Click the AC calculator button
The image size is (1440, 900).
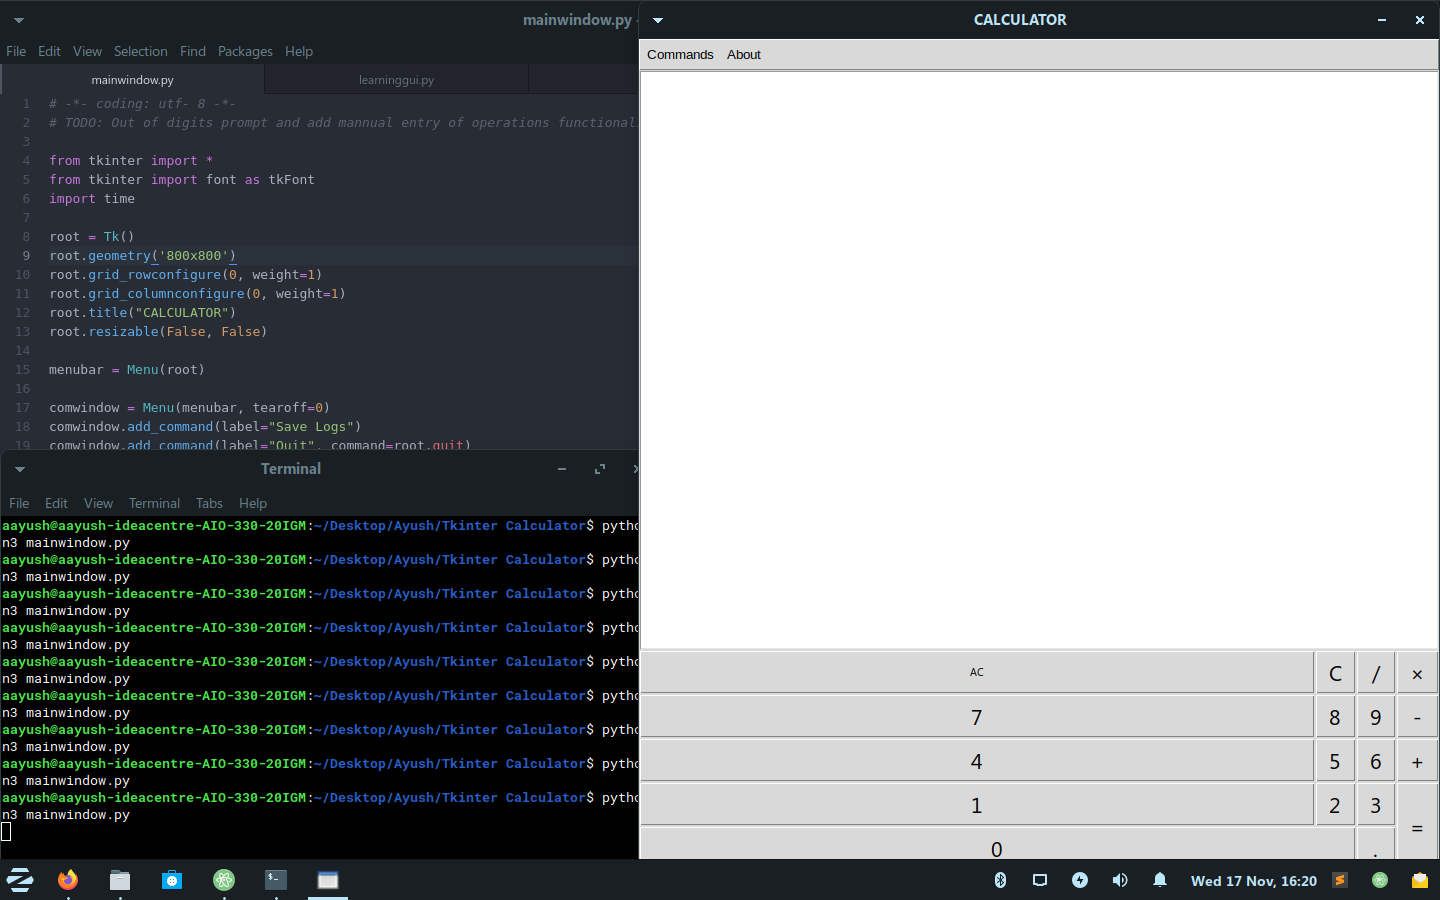(x=977, y=672)
